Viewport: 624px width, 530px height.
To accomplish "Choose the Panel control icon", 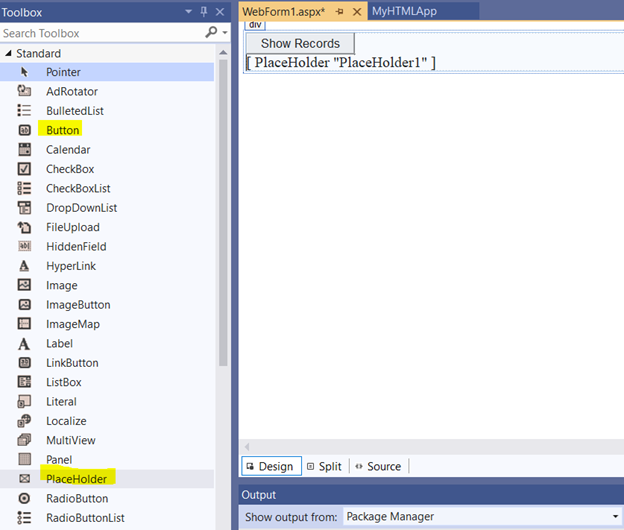I will (24, 459).
